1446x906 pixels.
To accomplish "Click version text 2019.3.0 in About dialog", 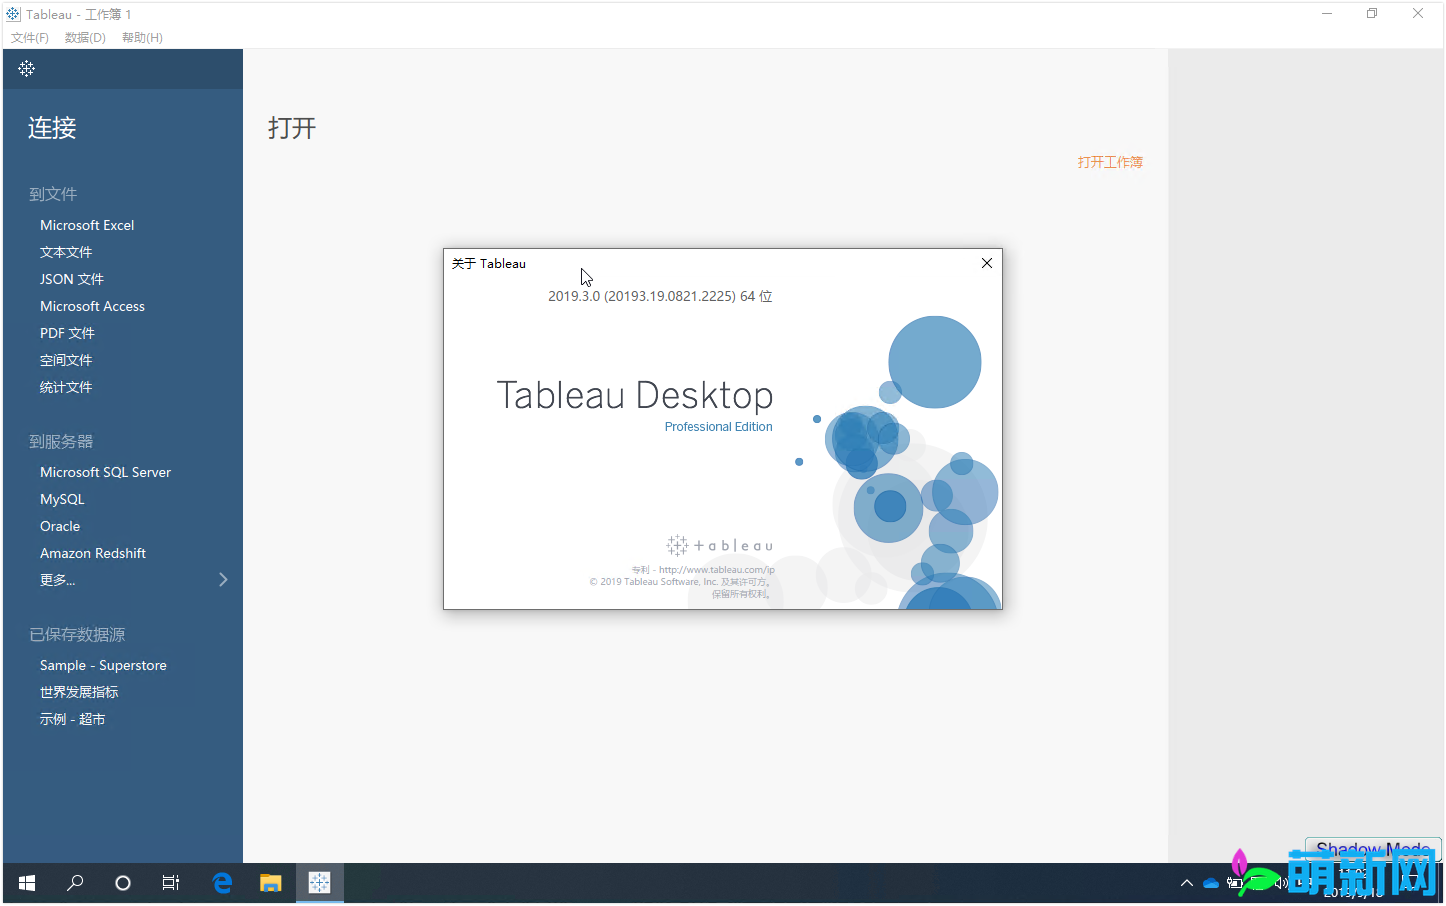I will pyautogui.click(x=660, y=296).
